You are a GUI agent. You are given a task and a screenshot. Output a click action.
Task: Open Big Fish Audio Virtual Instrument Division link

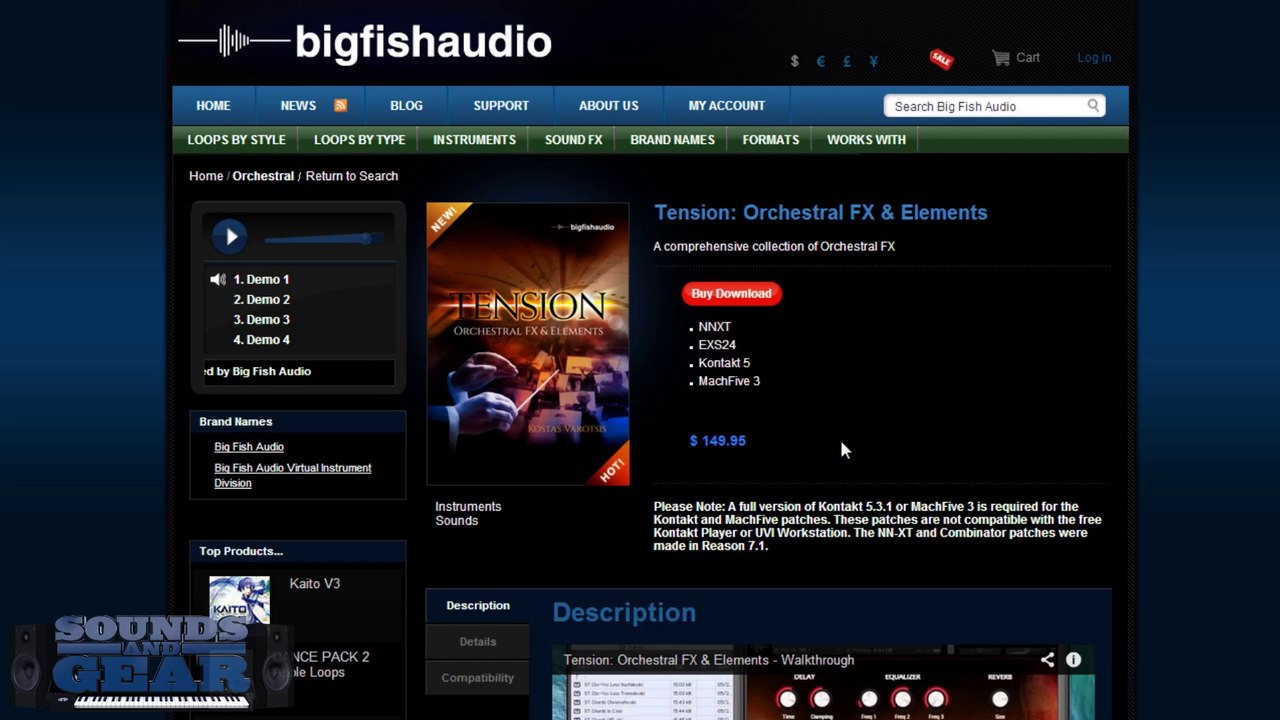point(292,475)
